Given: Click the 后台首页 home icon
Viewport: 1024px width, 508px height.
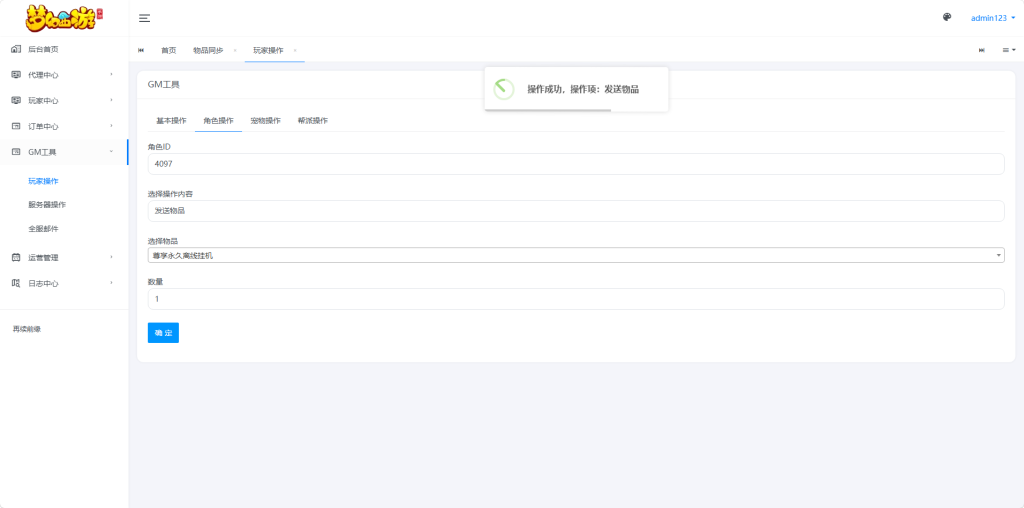Looking at the screenshot, I should click(16, 49).
